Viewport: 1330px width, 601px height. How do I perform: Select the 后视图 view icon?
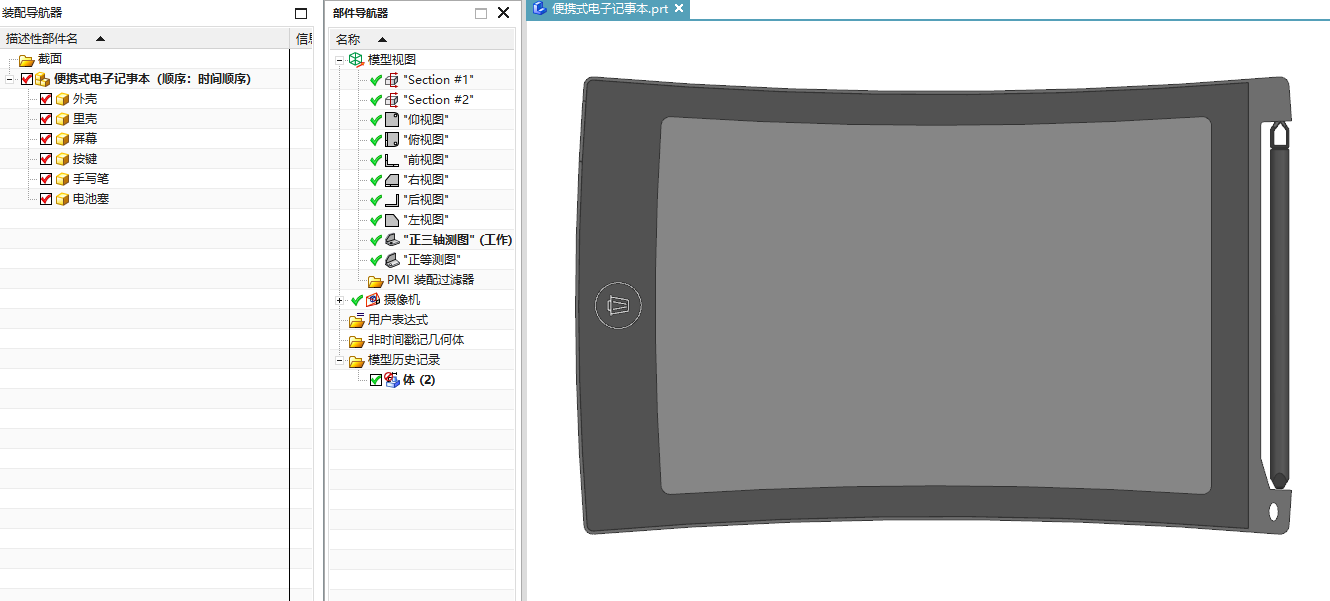point(392,200)
